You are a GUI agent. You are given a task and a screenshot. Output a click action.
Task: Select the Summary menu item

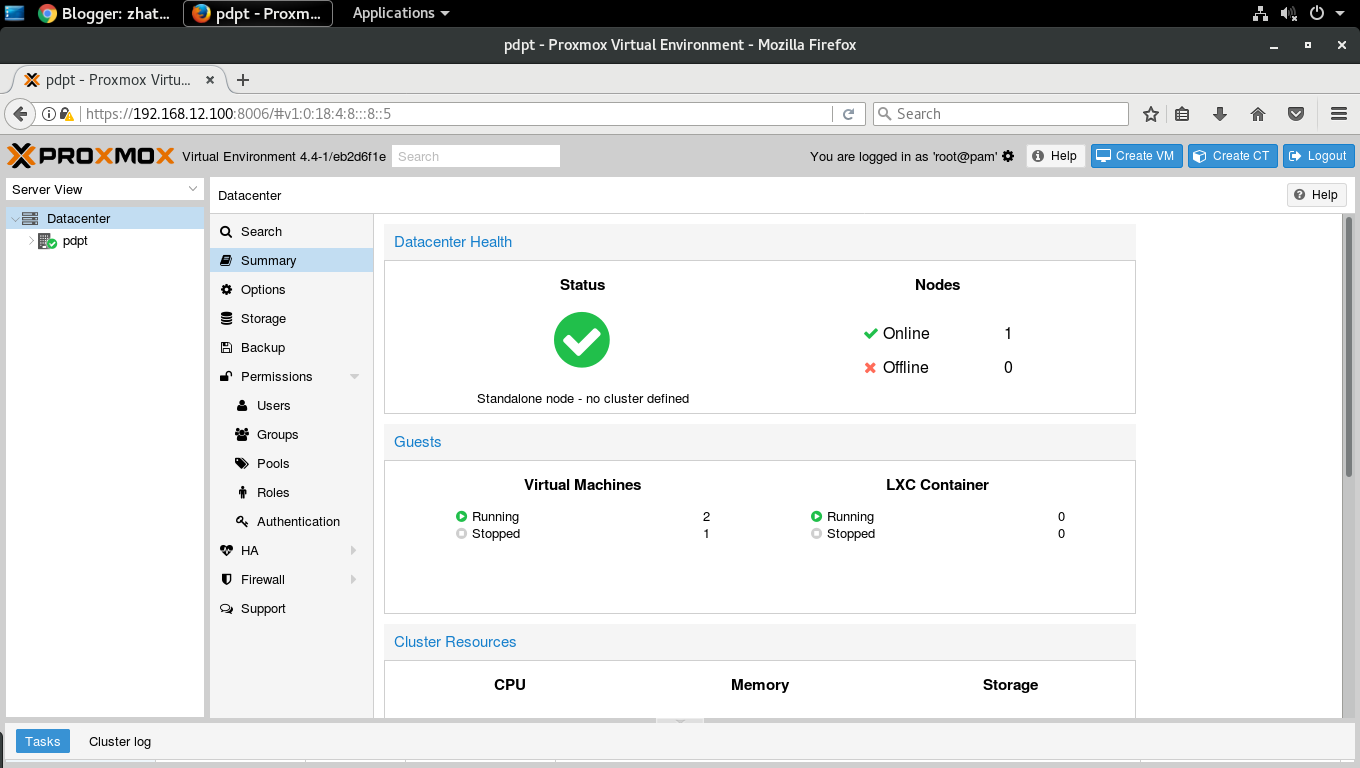click(x=291, y=261)
